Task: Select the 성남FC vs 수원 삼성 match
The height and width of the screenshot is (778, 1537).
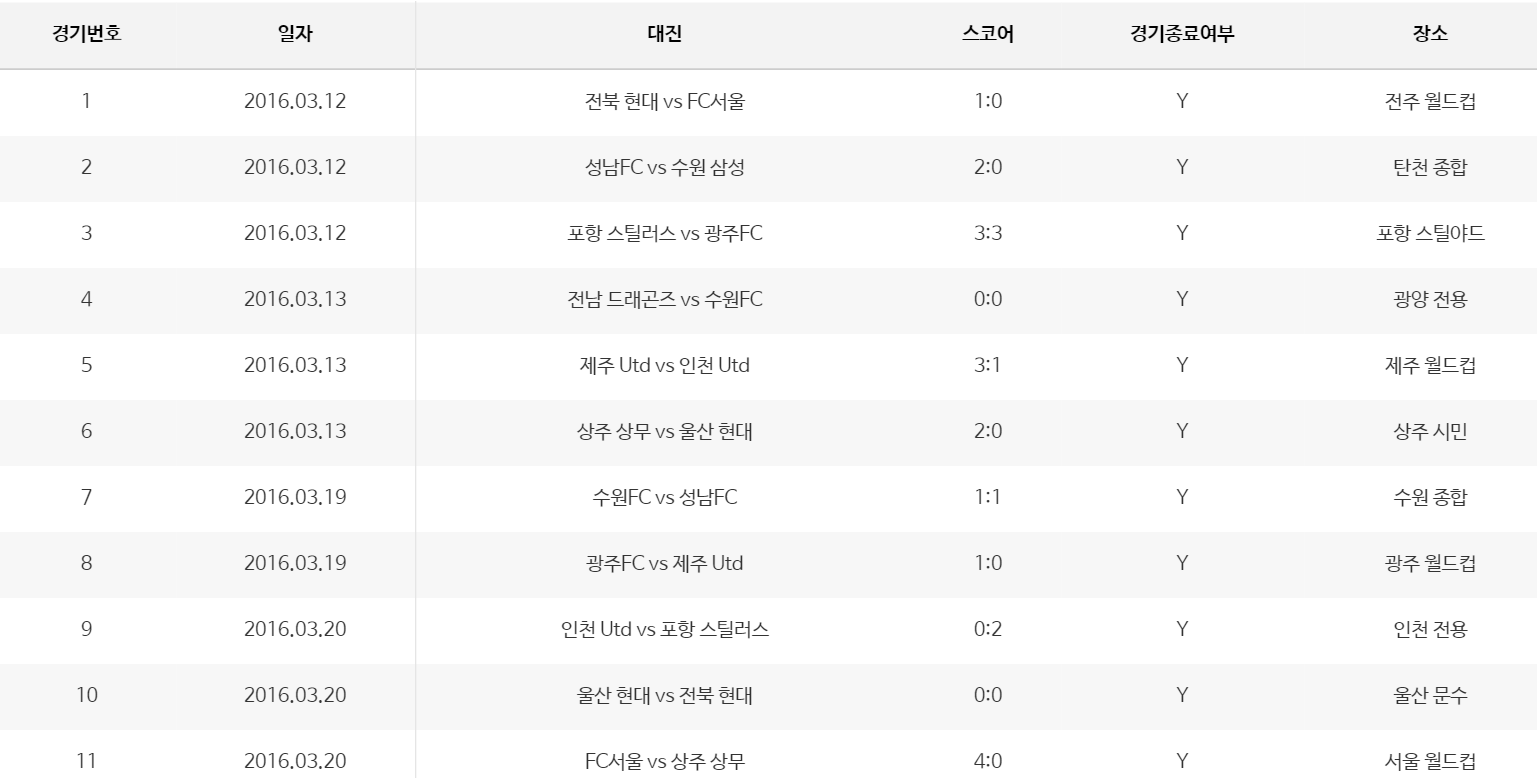Action: (665, 167)
